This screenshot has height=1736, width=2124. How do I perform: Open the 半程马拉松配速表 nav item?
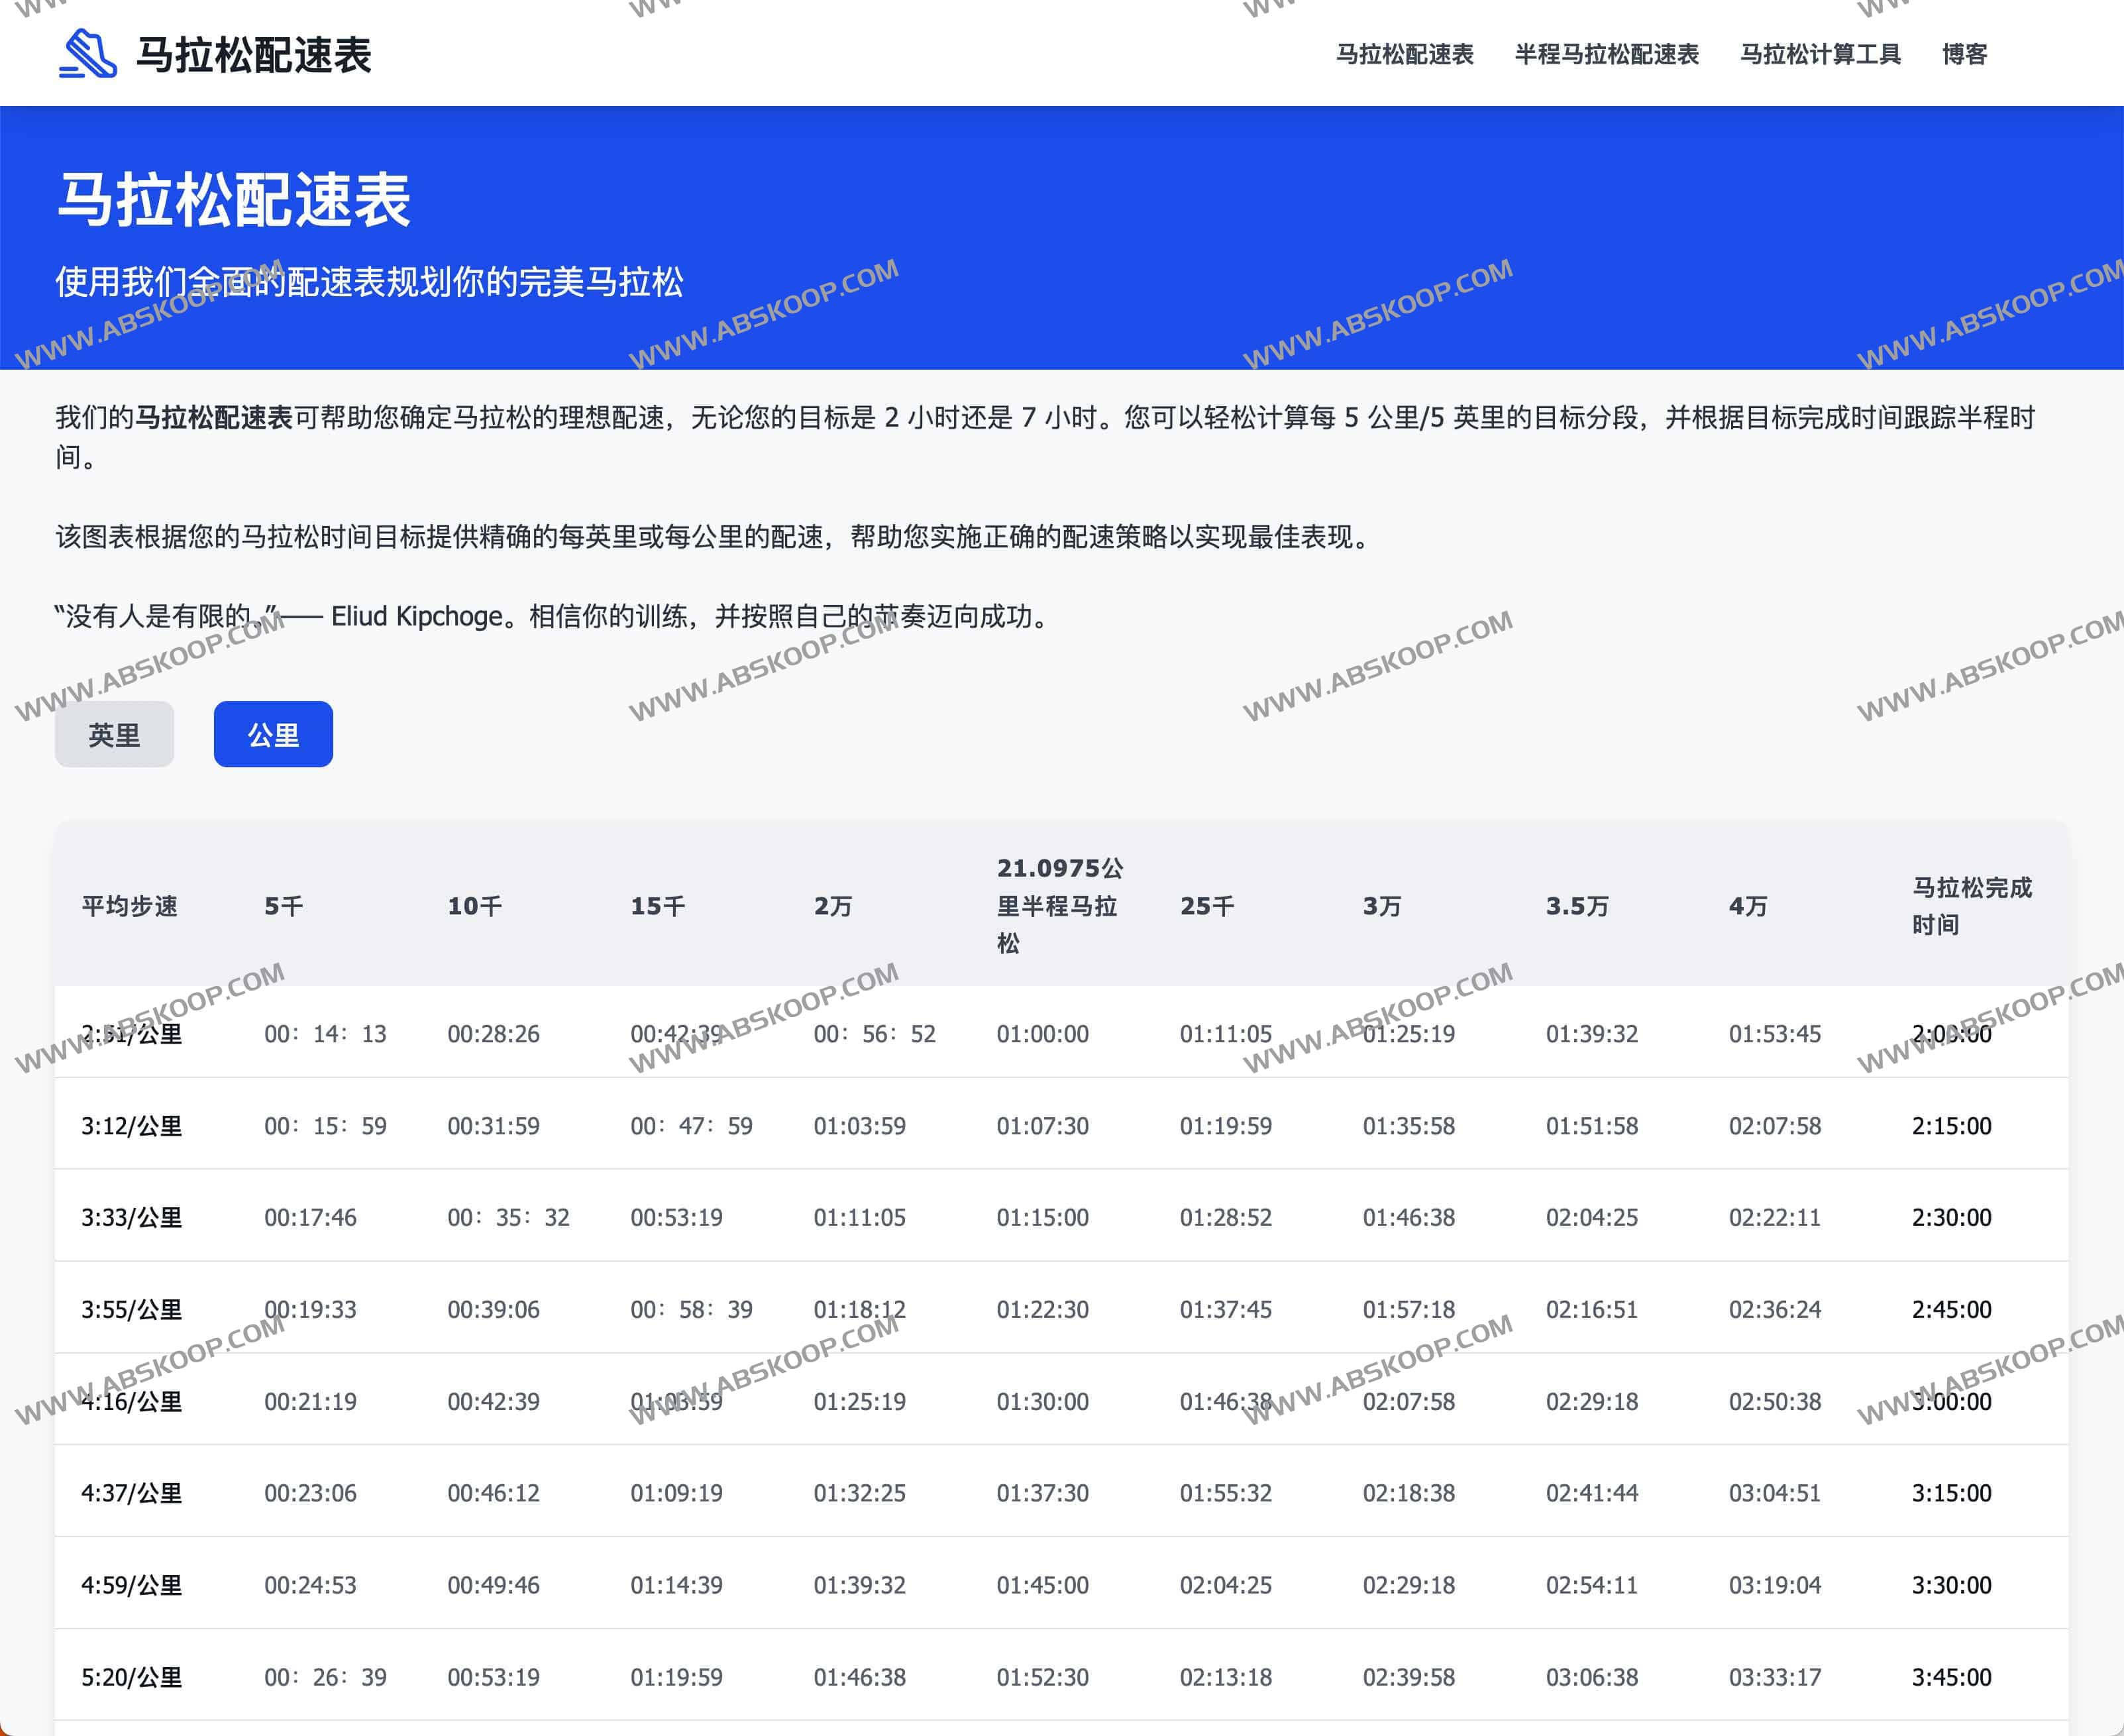coord(1606,54)
